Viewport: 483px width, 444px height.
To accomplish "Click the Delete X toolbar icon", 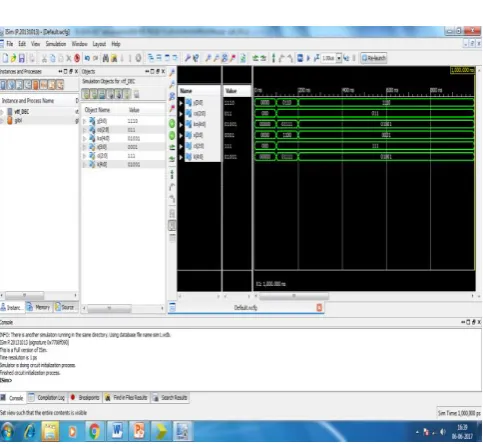I will click(x=69, y=58).
